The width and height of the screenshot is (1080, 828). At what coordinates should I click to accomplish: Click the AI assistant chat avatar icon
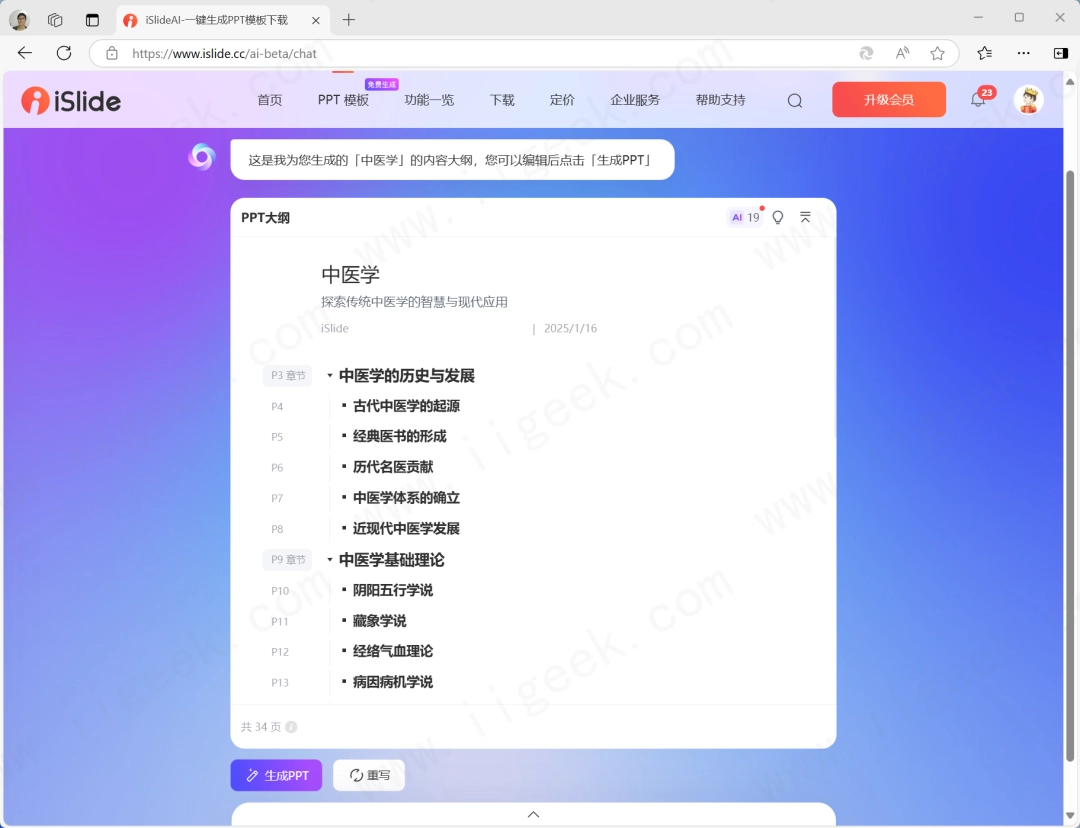tap(202, 157)
